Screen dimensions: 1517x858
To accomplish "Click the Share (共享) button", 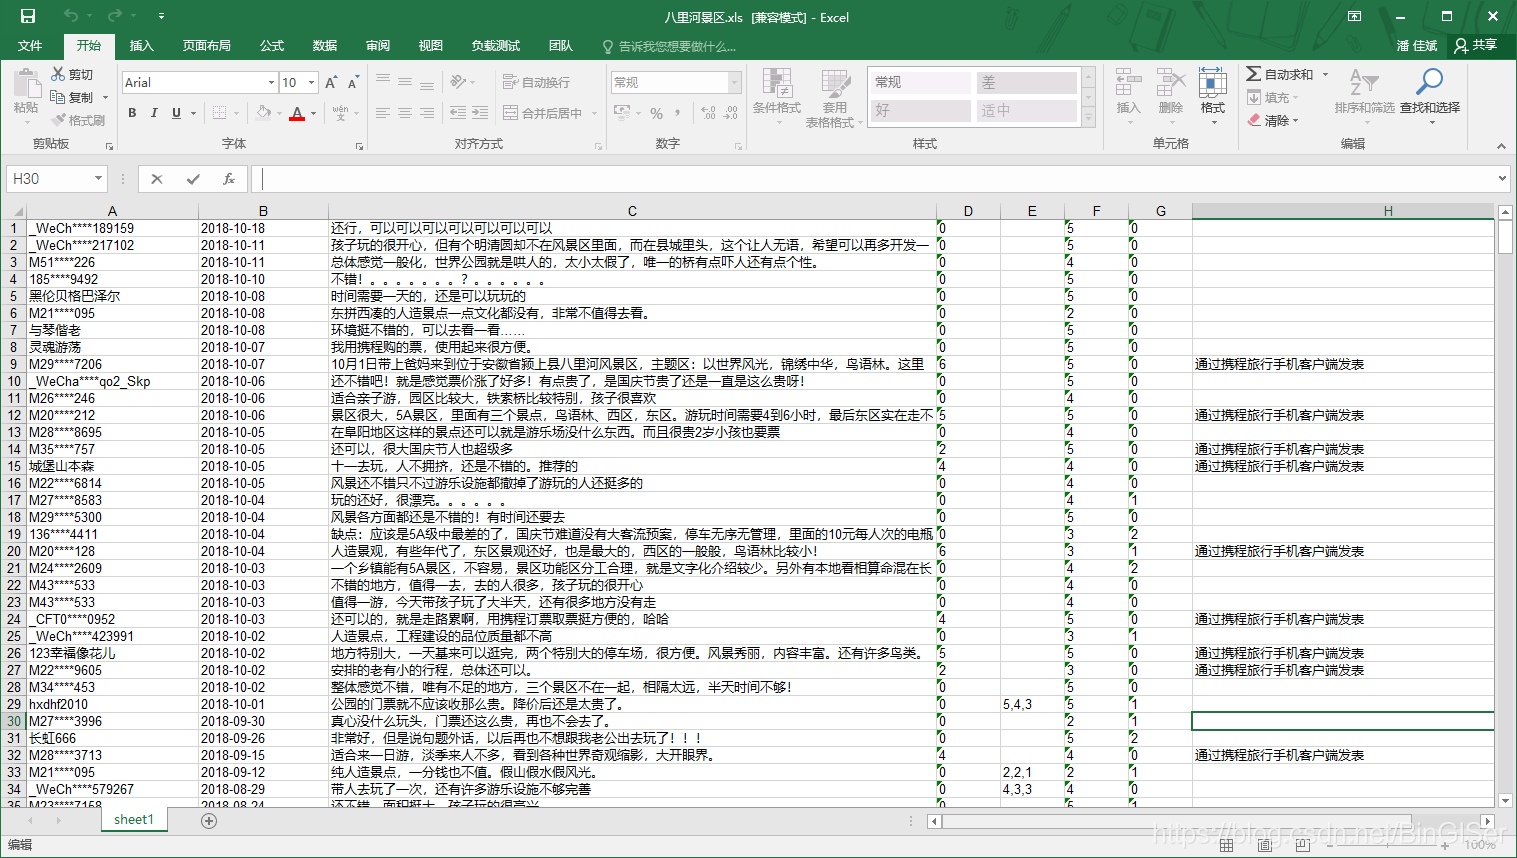I will tap(1476, 45).
